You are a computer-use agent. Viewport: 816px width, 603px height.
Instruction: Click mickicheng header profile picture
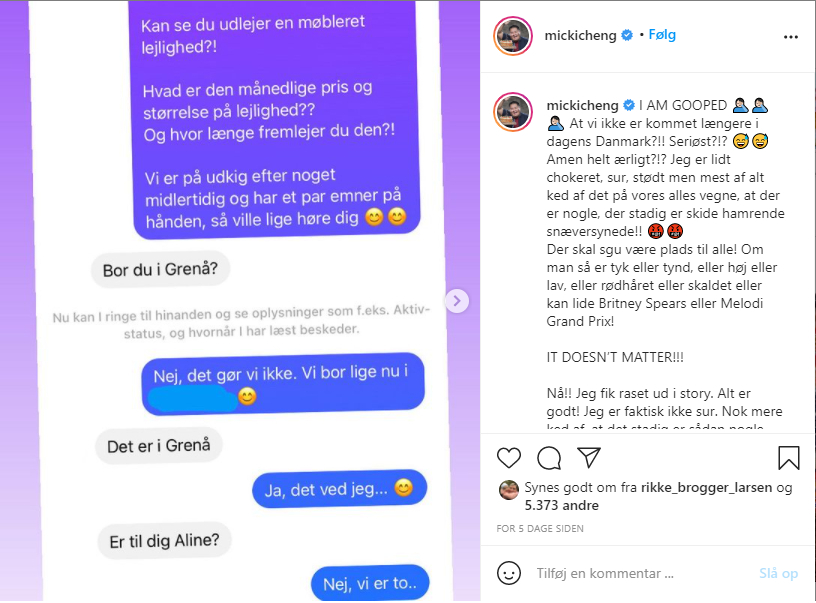point(513,36)
